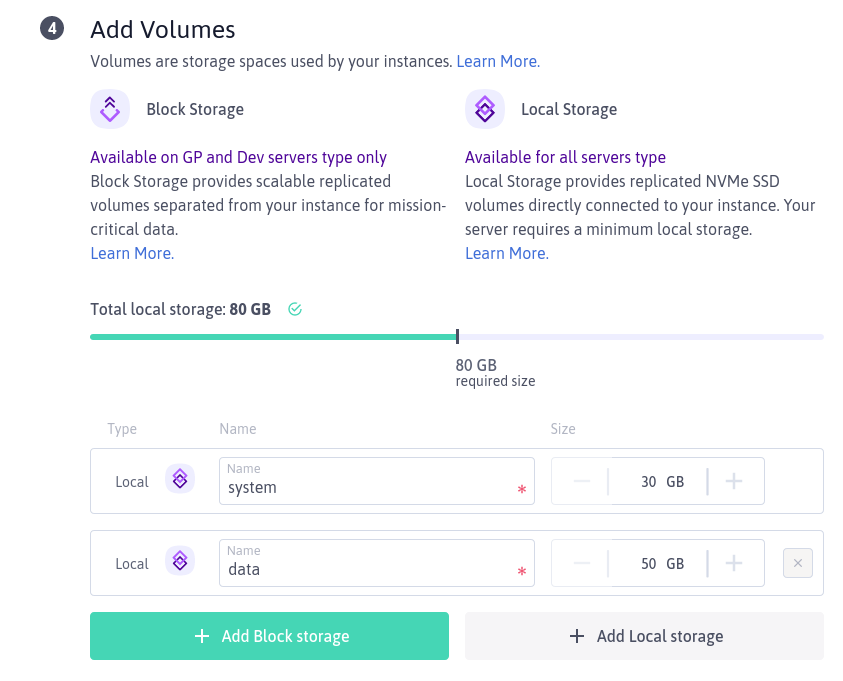Click the green storage validation checkmark
This screenshot has width=843, height=681.
coord(295,309)
